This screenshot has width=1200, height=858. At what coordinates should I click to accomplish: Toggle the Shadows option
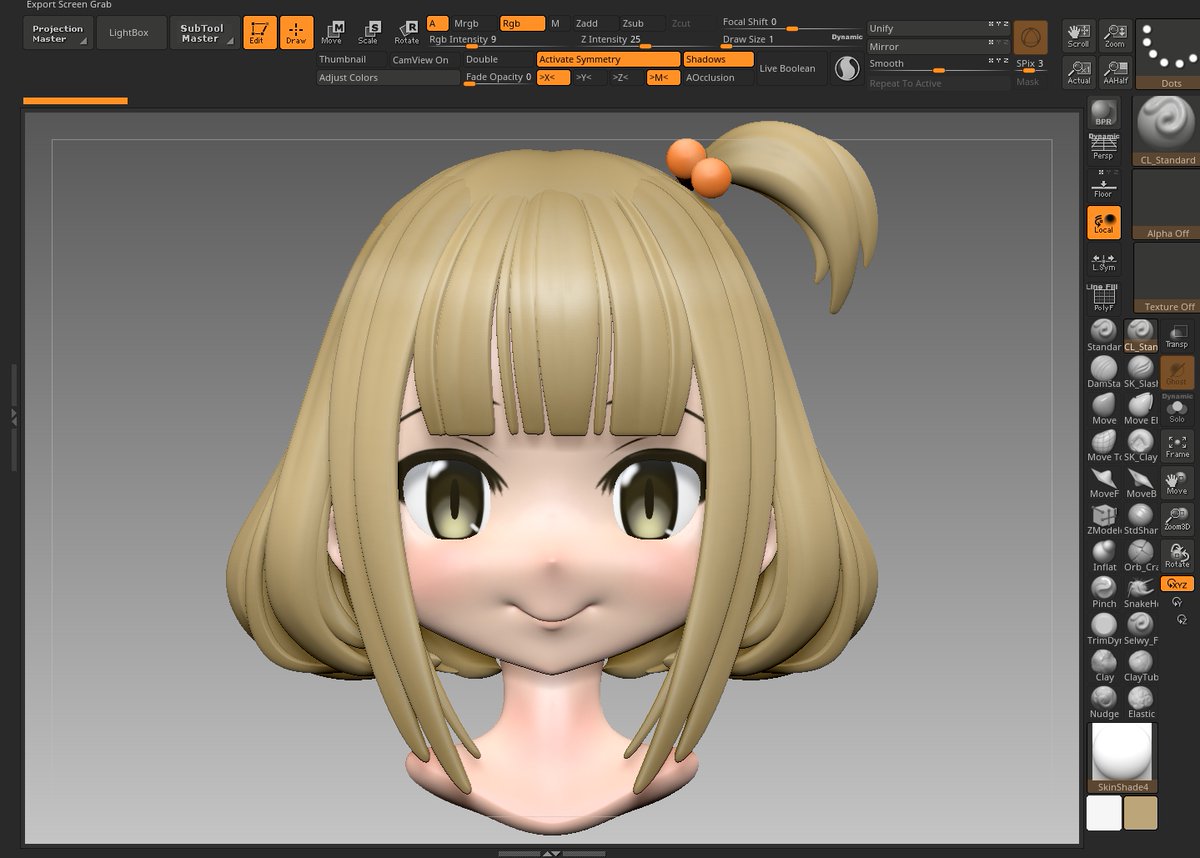[718, 60]
